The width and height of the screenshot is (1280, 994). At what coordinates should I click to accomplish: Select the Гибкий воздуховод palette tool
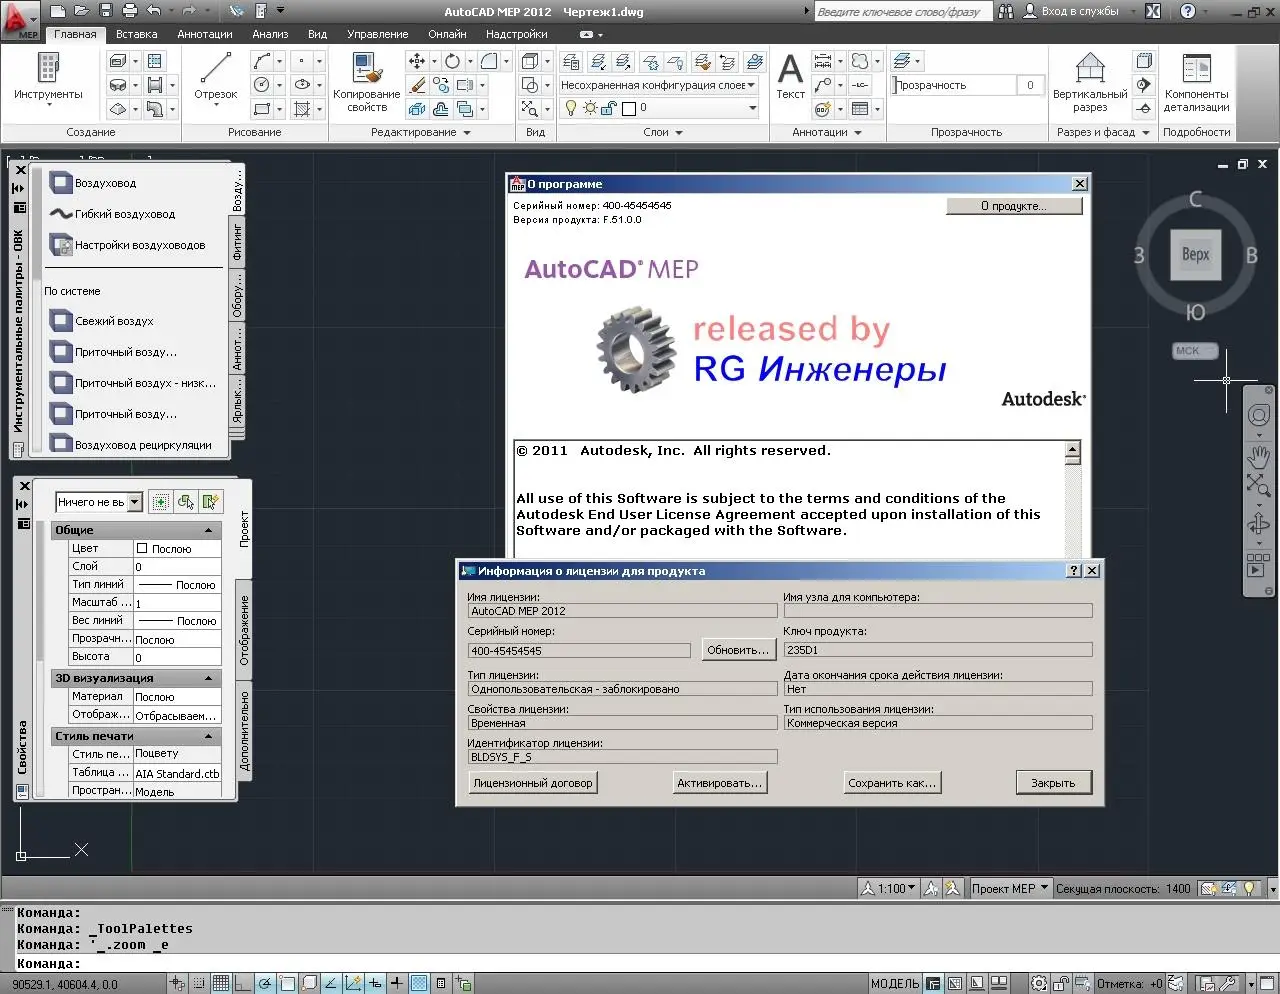(124, 214)
